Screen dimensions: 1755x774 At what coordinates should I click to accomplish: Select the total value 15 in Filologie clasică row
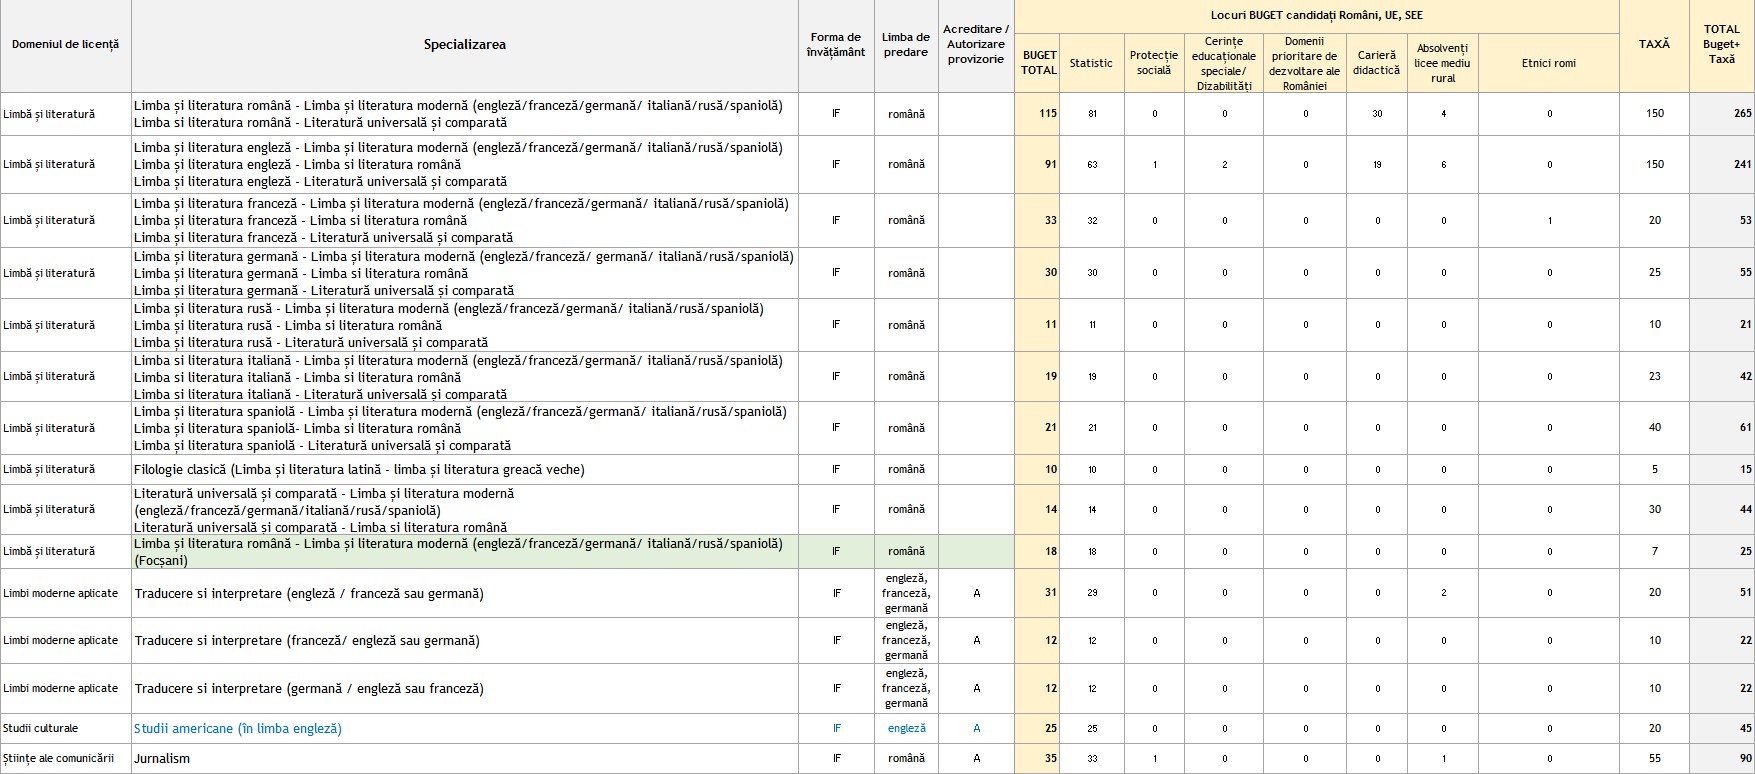[1722, 470]
